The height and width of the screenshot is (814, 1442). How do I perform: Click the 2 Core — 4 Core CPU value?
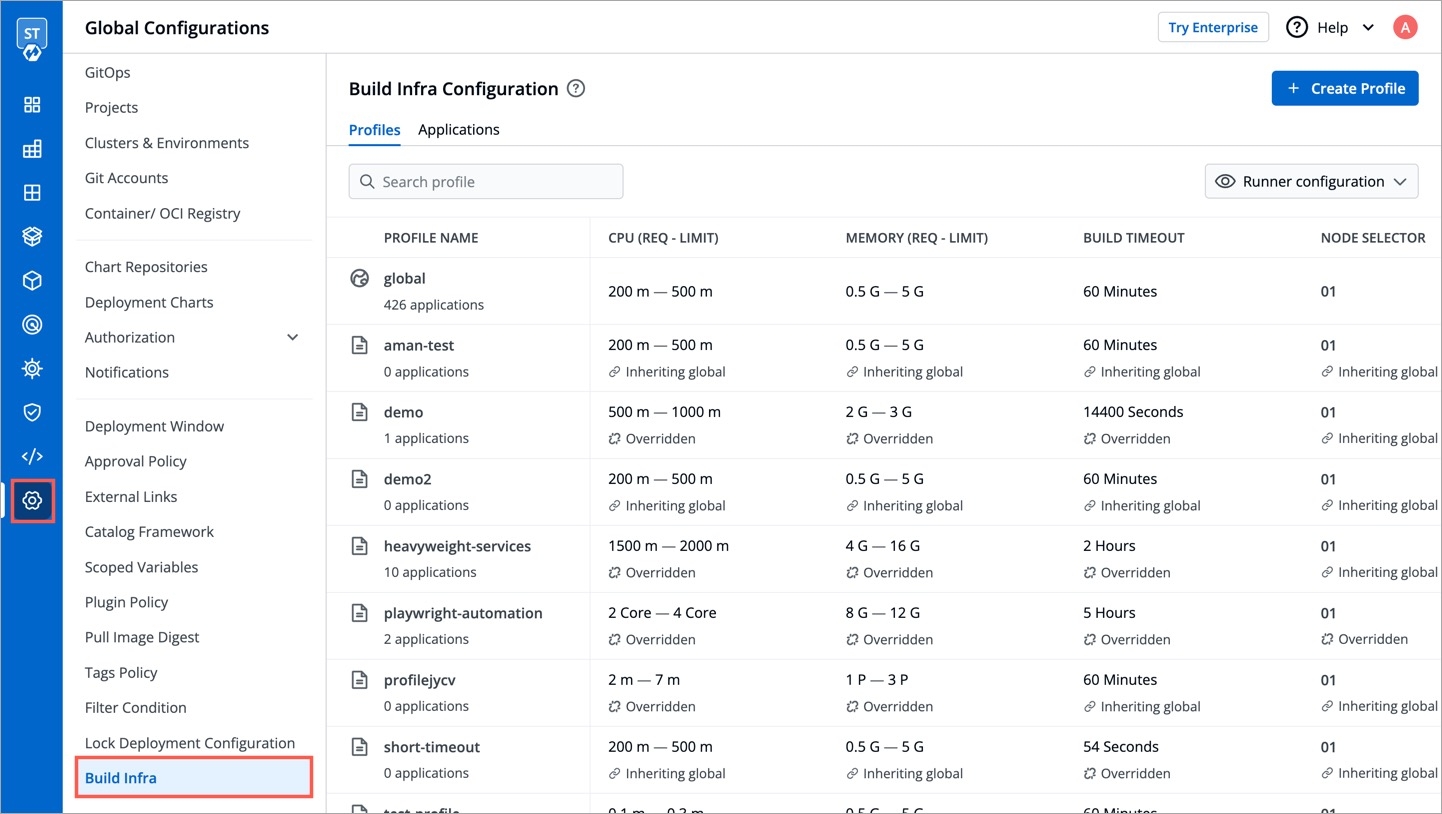pos(662,613)
